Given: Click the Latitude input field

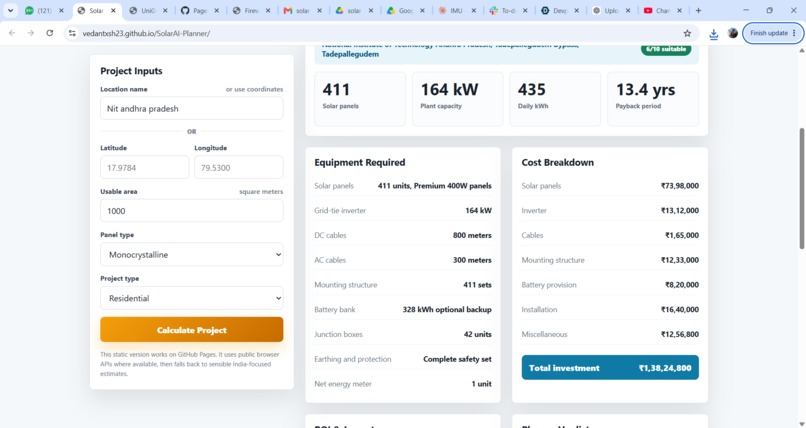Looking at the screenshot, I should click(144, 168).
